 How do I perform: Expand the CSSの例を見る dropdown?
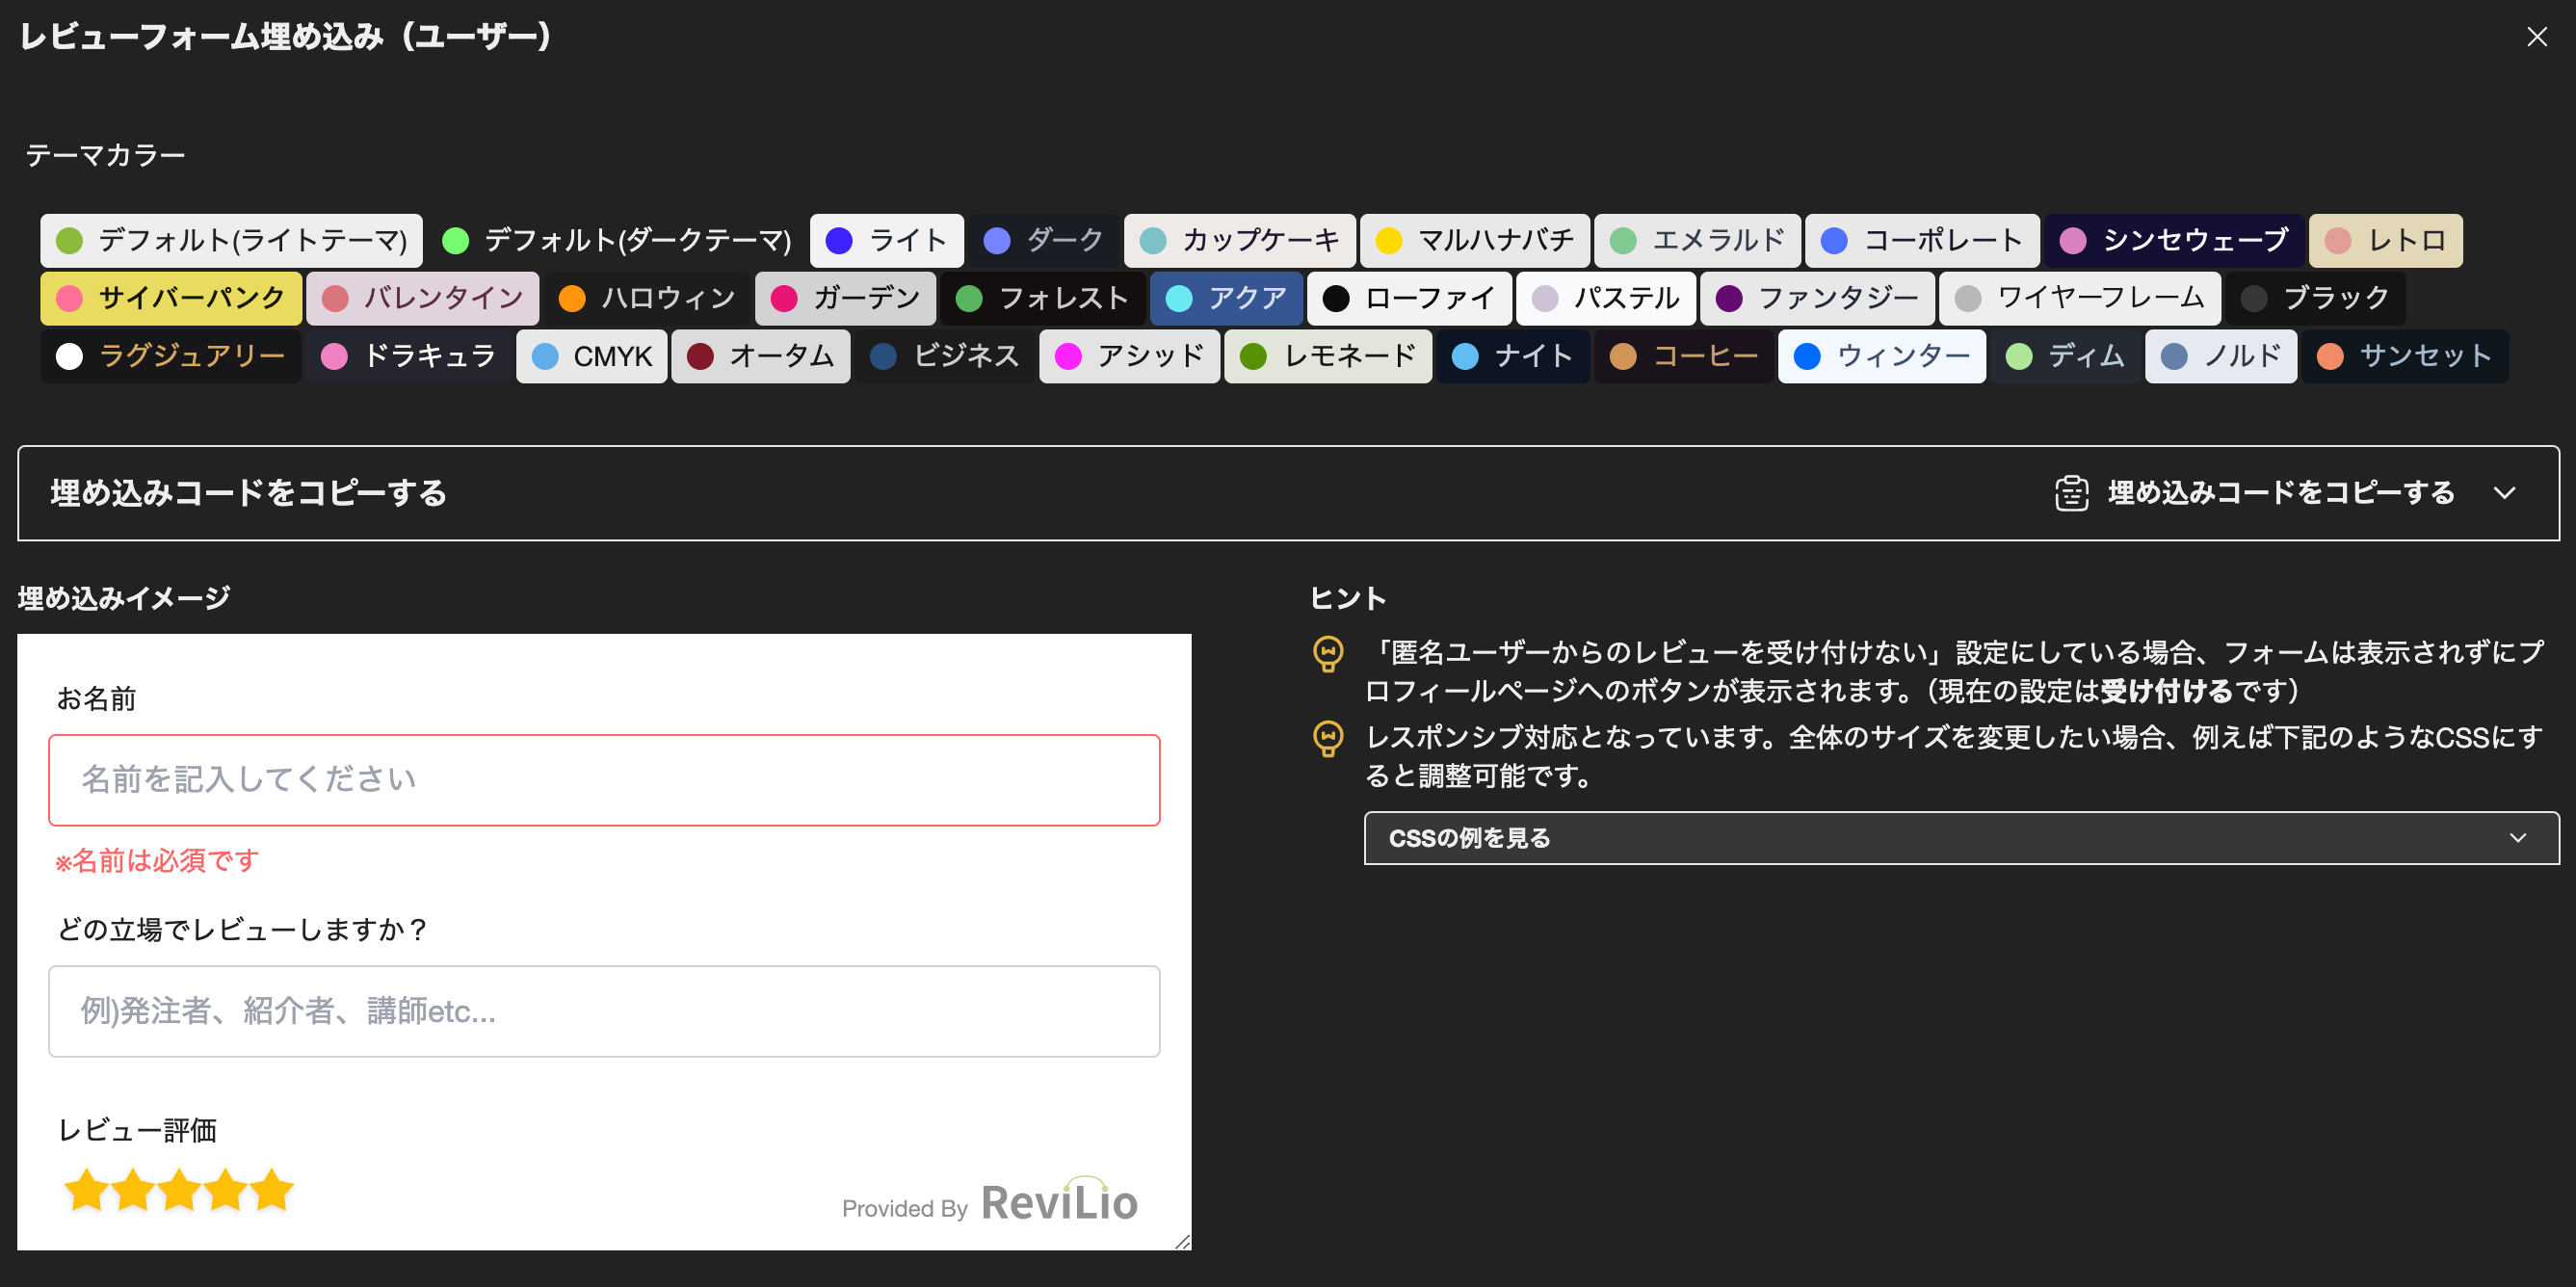point(1961,838)
